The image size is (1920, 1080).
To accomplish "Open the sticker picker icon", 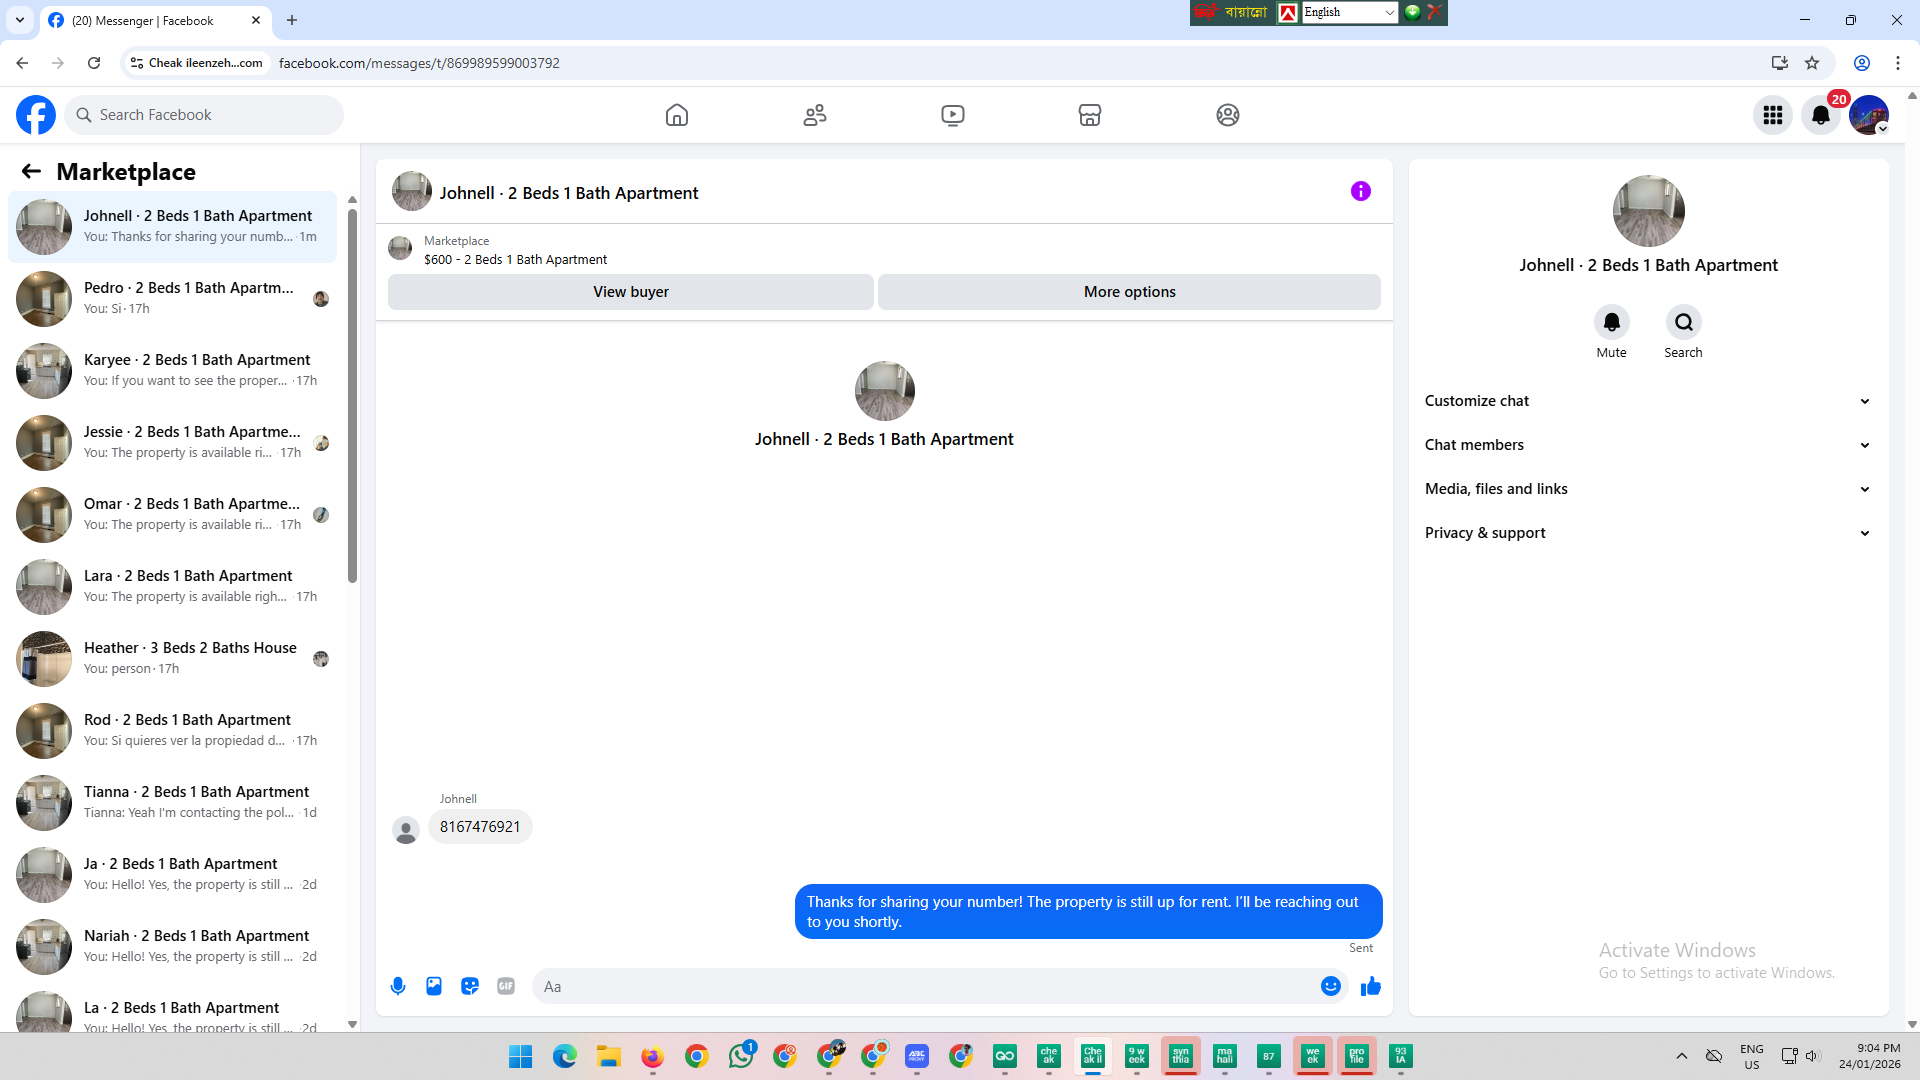I will (470, 986).
